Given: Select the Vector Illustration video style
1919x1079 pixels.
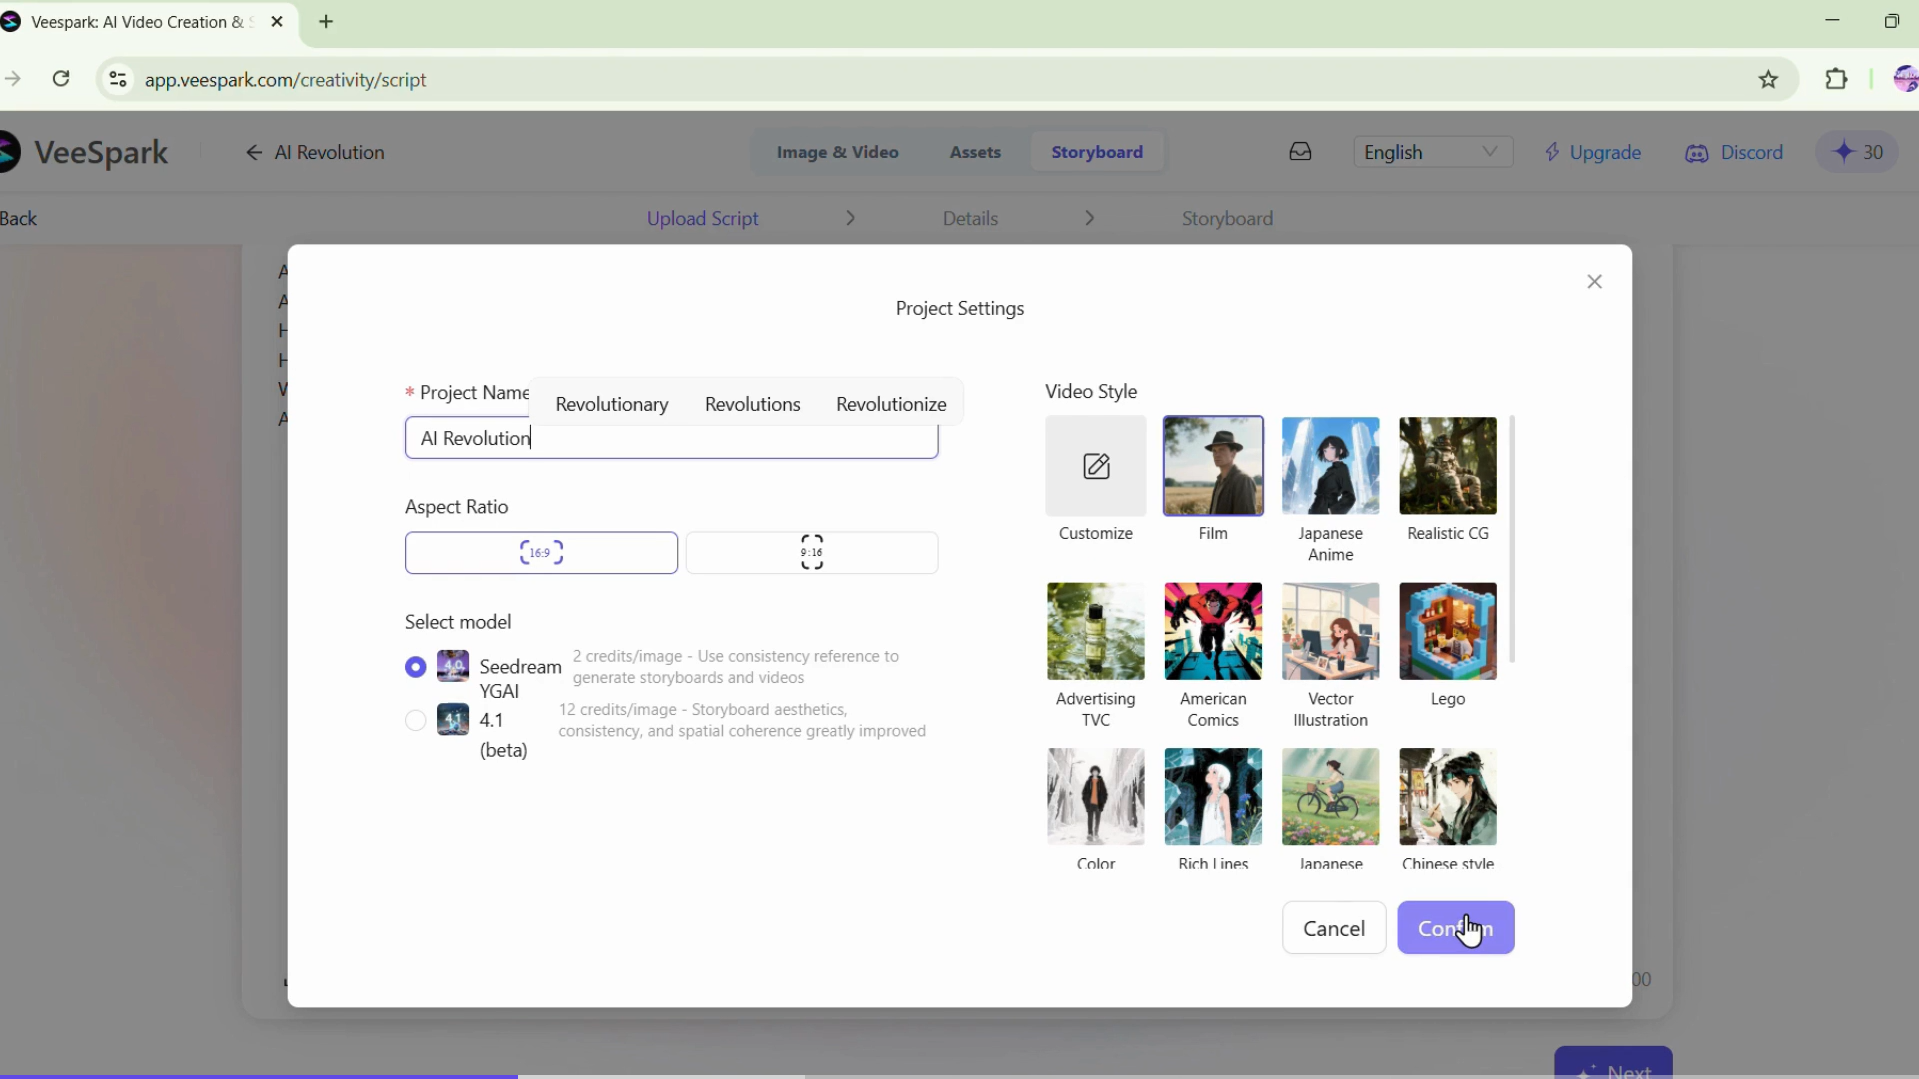Looking at the screenshot, I should [x=1330, y=631].
